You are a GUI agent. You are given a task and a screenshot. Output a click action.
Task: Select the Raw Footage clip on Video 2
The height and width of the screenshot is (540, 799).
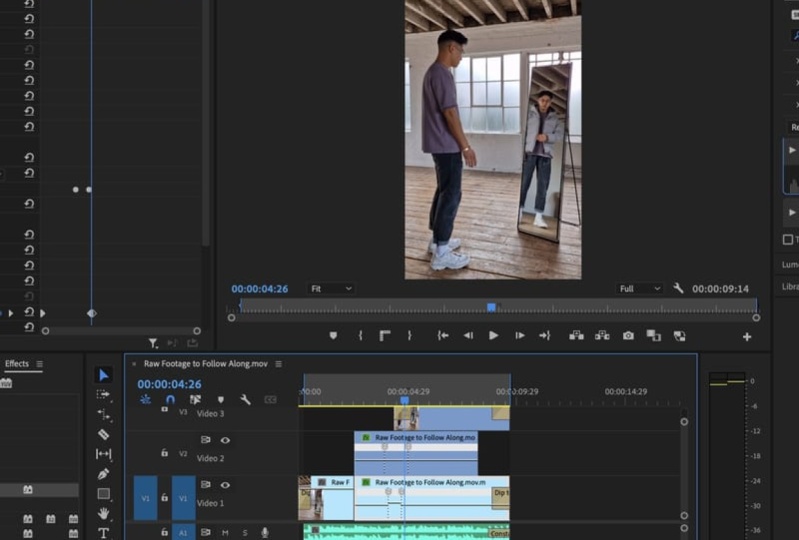[x=416, y=453]
